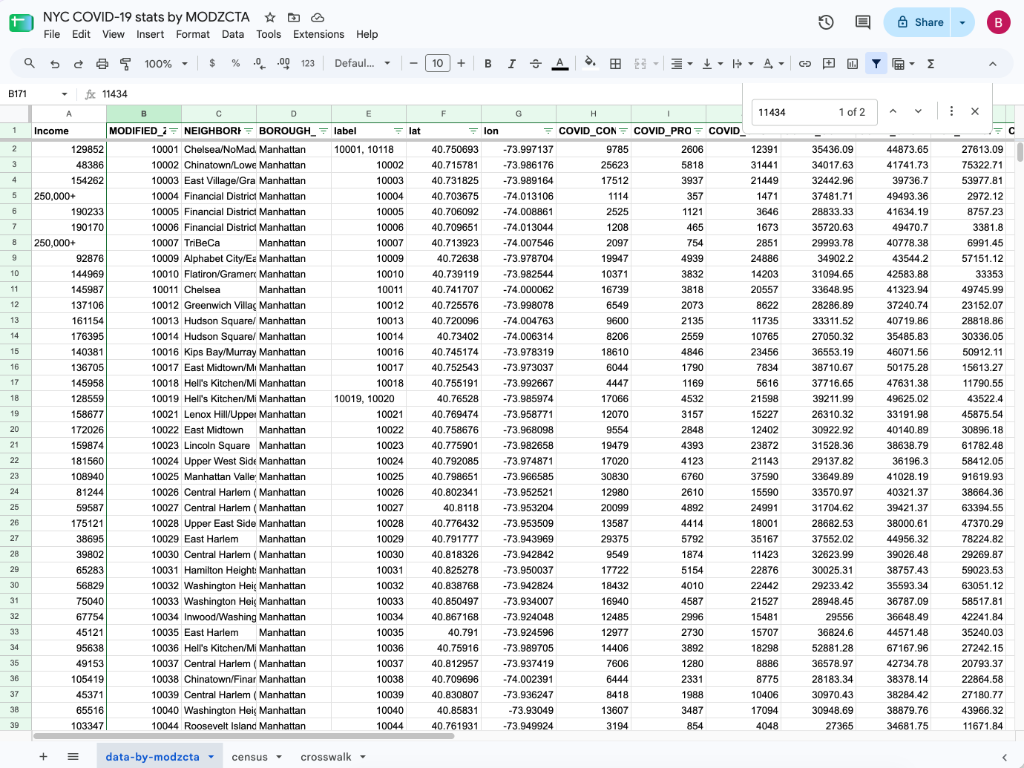The width and height of the screenshot is (1024, 768).
Task: Open the filter views table dropdown
Action: pyautogui.click(x=903, y=63)
